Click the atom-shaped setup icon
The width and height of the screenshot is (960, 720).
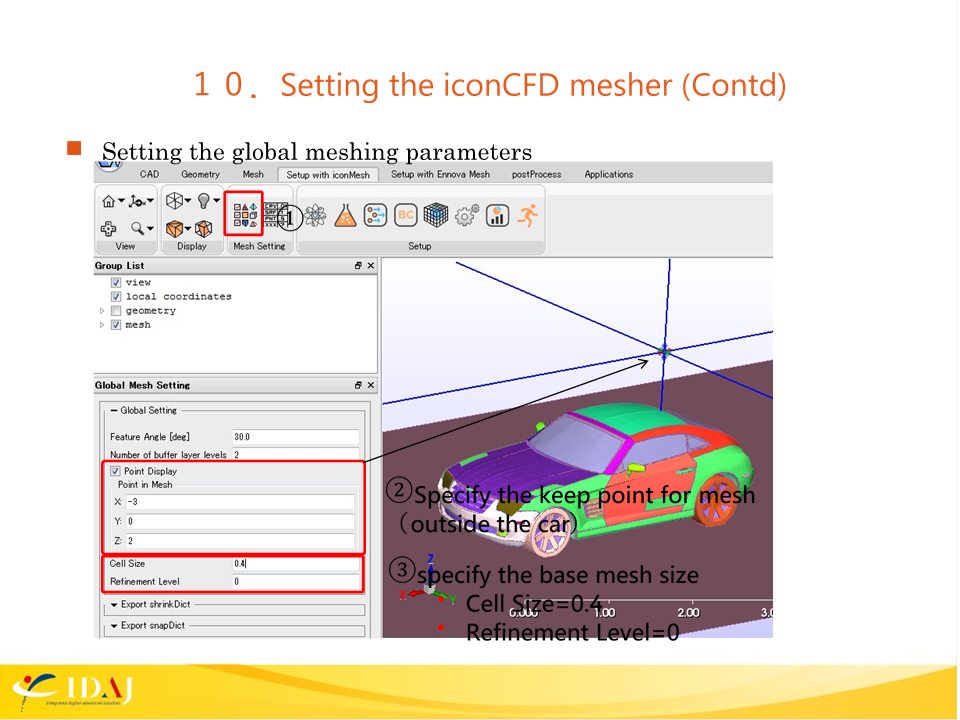pos(316,215)
